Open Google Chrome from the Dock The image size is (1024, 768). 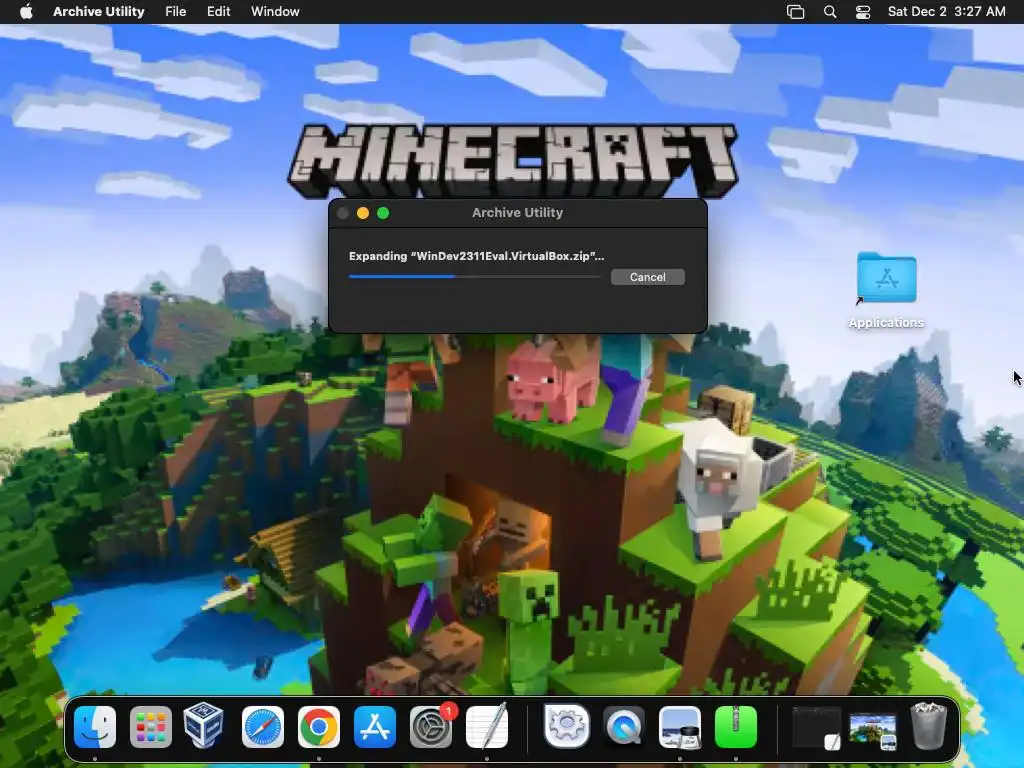(x=319, y=726)
